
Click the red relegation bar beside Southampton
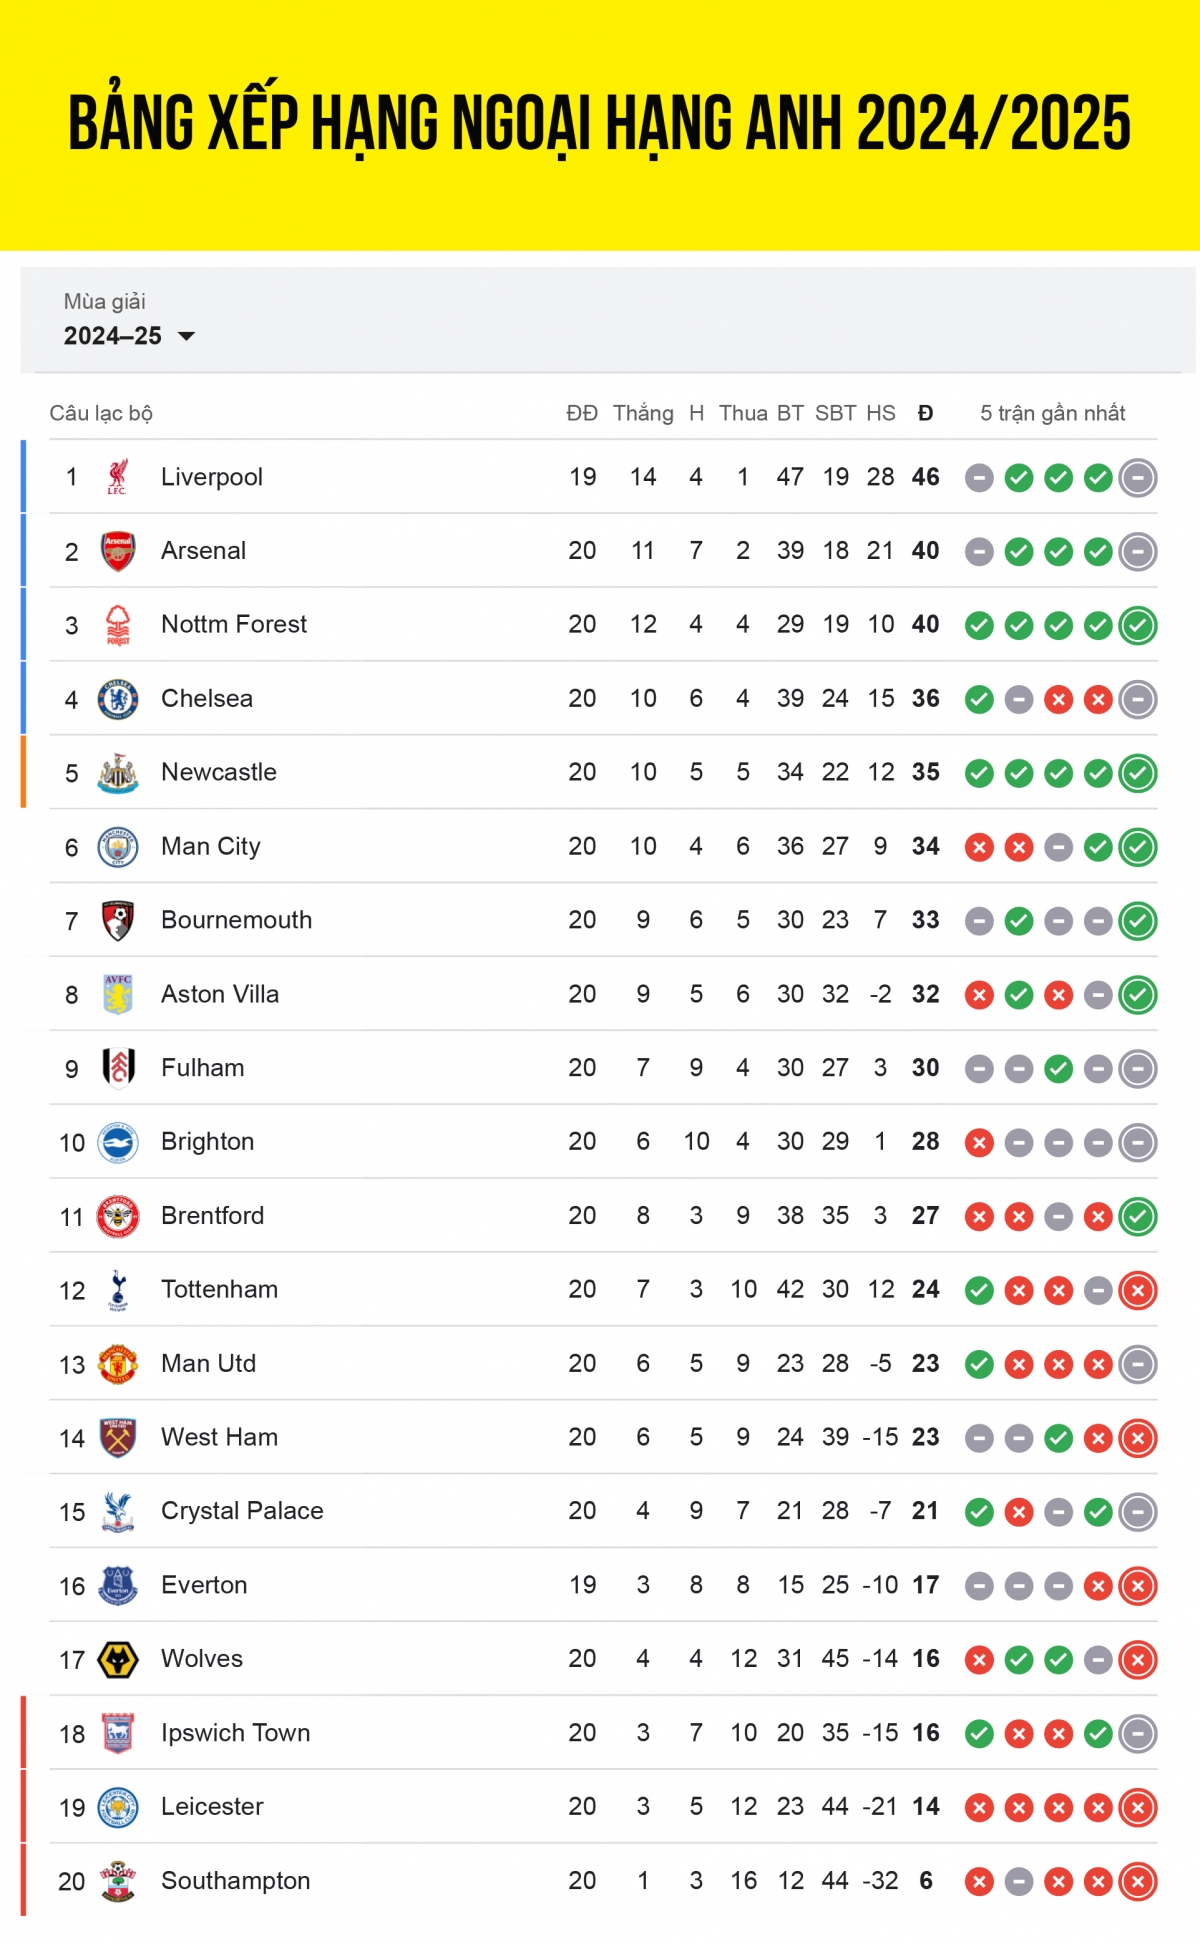23,1881
